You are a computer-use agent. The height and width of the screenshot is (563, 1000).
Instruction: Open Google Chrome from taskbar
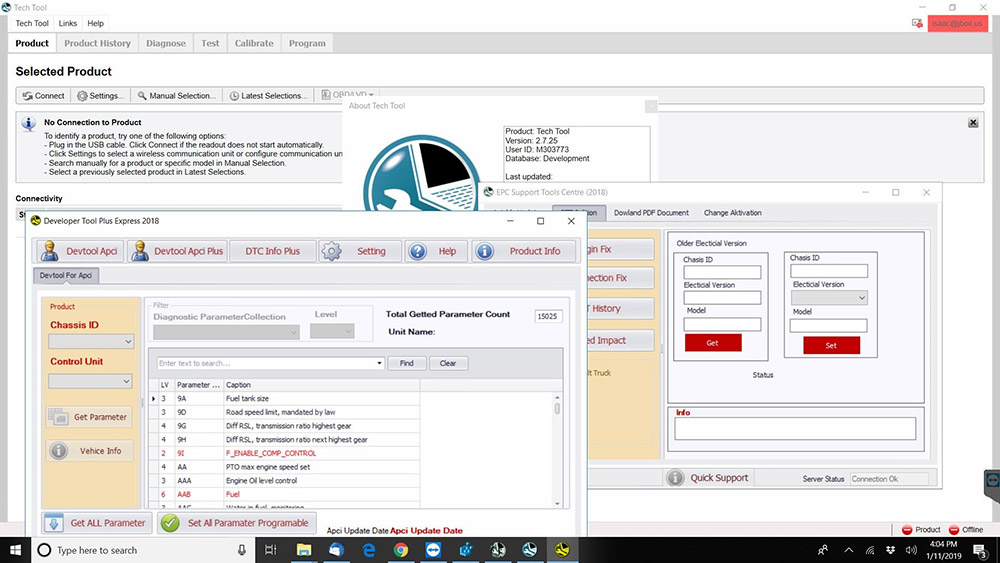click(x=401, y=550)
